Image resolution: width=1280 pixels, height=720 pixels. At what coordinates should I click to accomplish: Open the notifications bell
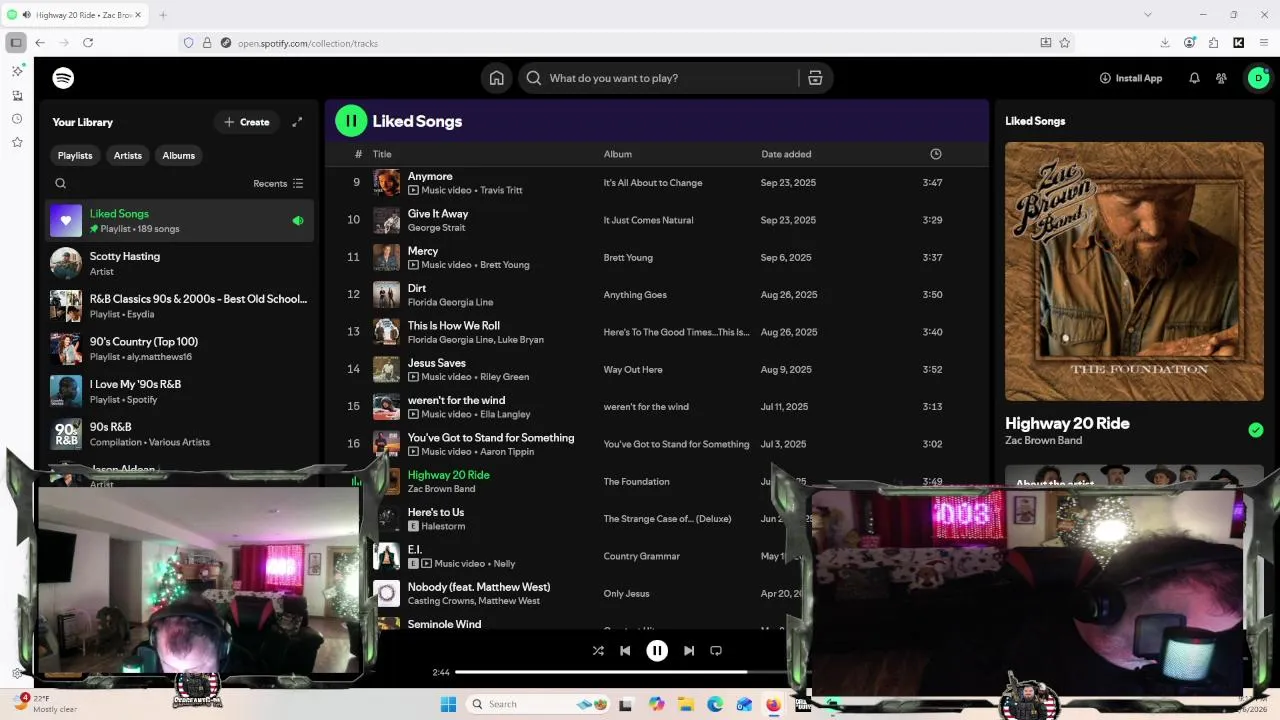(x=1194, y=78)
